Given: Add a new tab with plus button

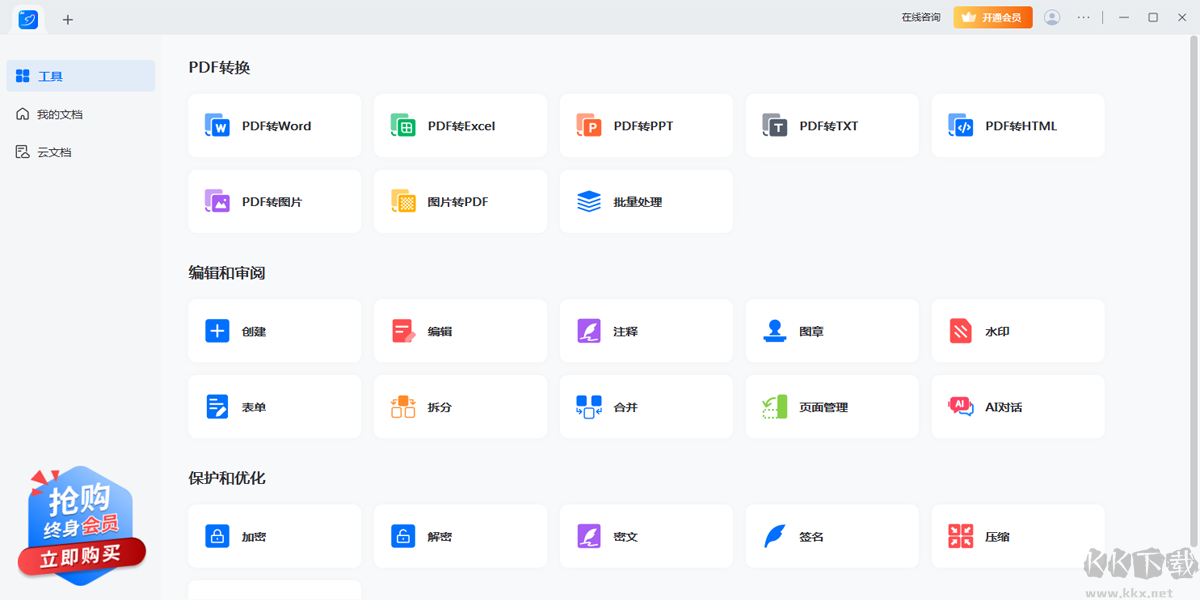Looking at the screenshot, I should coord(68,20).
